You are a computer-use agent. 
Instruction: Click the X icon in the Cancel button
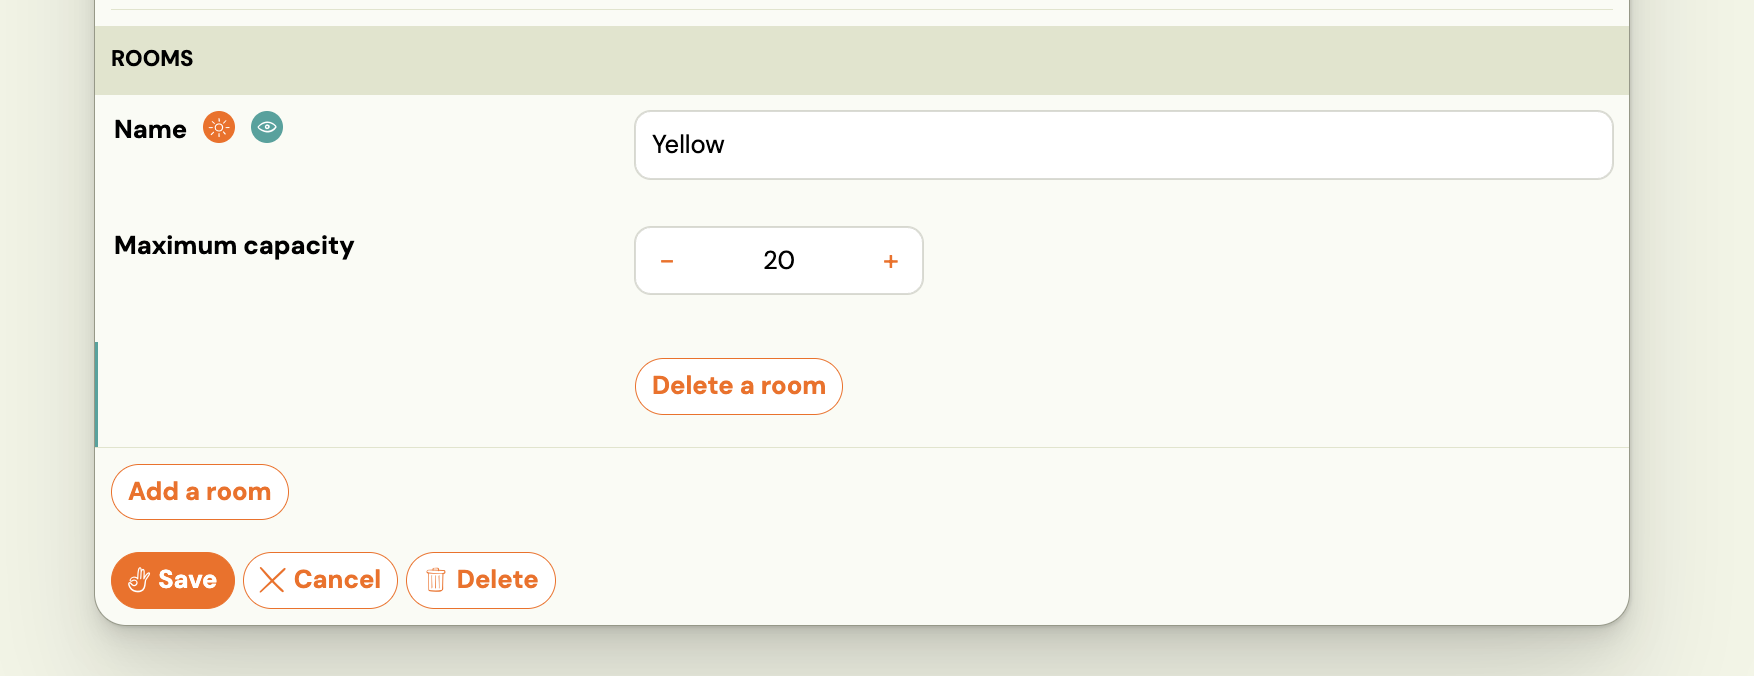click(x=272, y=580)
